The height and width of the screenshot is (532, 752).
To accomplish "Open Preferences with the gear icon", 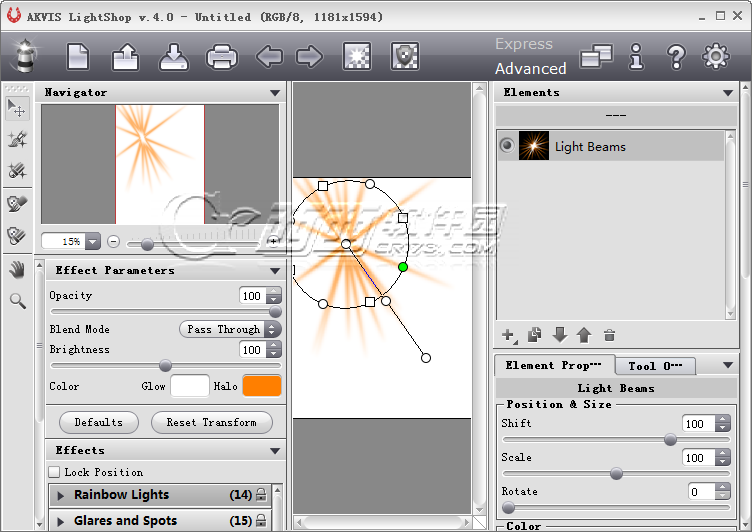I will click(x=716, y=56).
